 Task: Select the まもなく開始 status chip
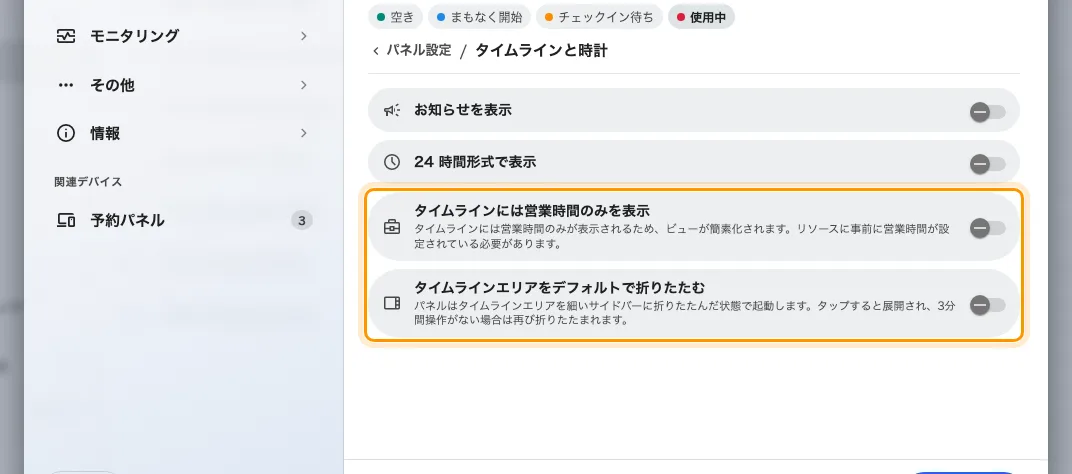point(479,17)
